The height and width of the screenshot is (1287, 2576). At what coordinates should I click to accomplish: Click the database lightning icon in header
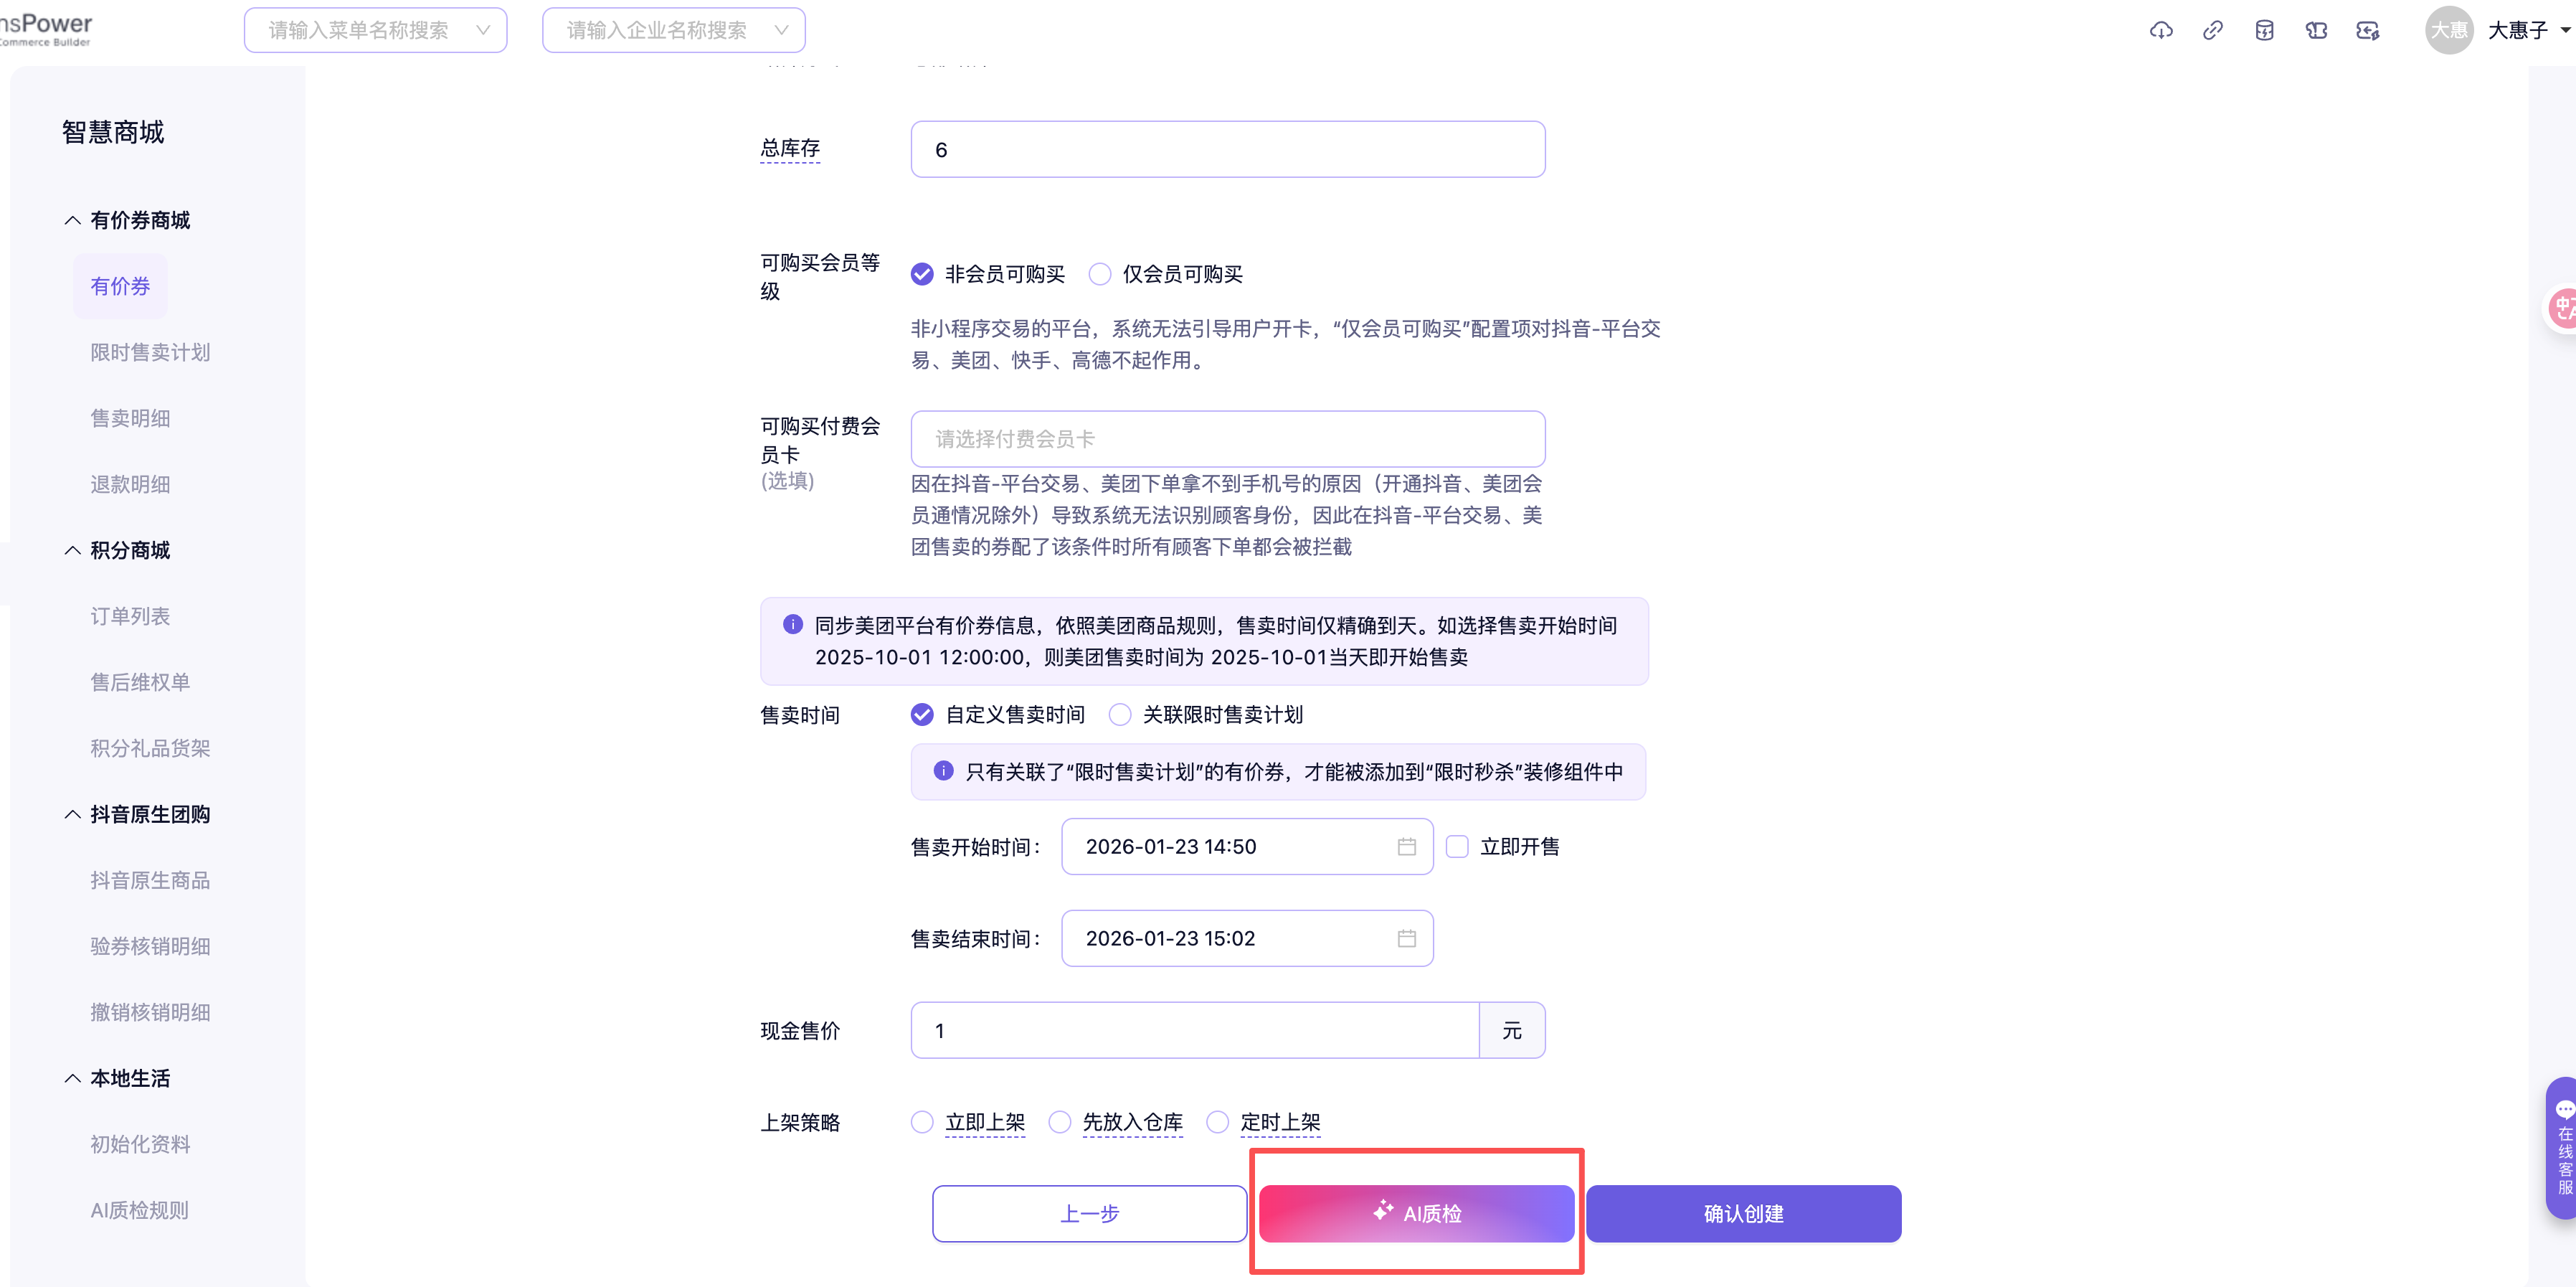tap(2264, 31)
